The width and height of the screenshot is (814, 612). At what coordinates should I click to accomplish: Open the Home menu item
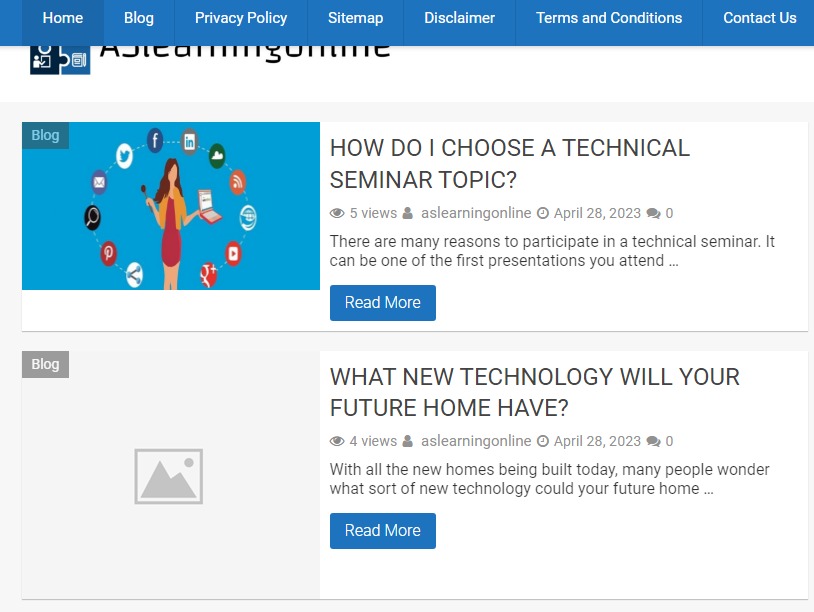pos(63,18)
